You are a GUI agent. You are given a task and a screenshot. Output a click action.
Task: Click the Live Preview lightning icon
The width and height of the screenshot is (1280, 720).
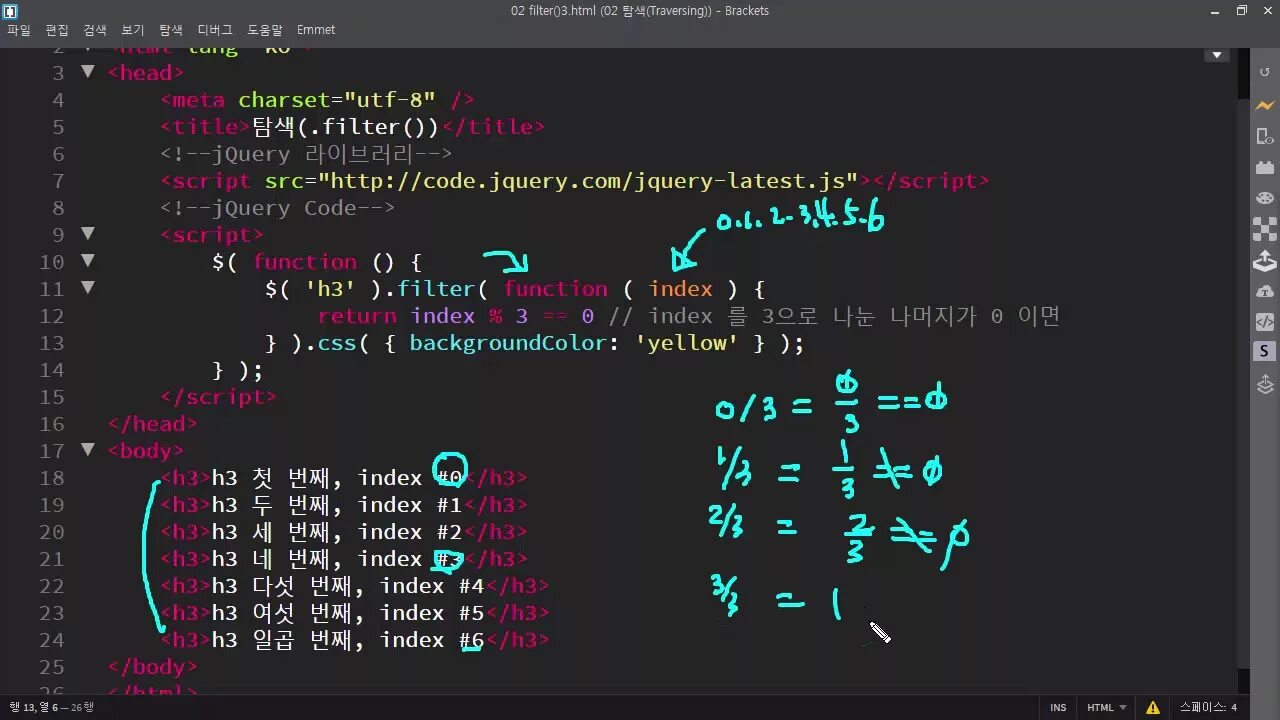1265,105
